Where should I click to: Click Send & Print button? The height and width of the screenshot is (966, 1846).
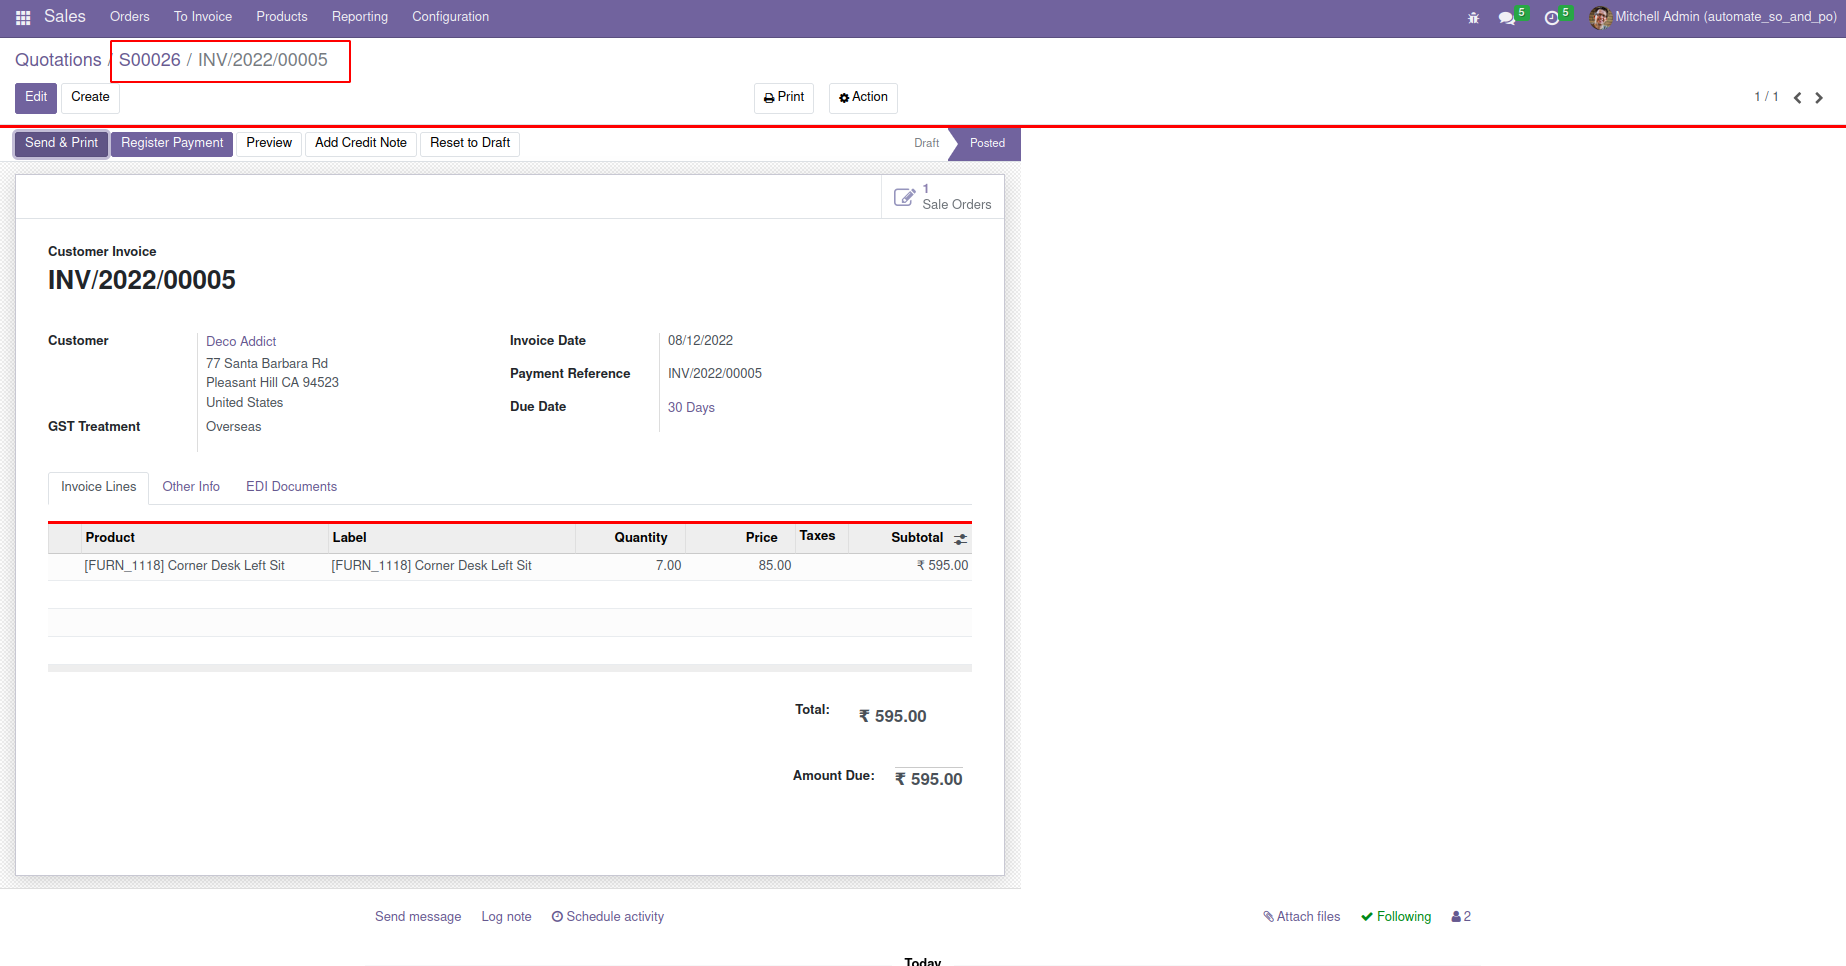click(x=62, y=144)
